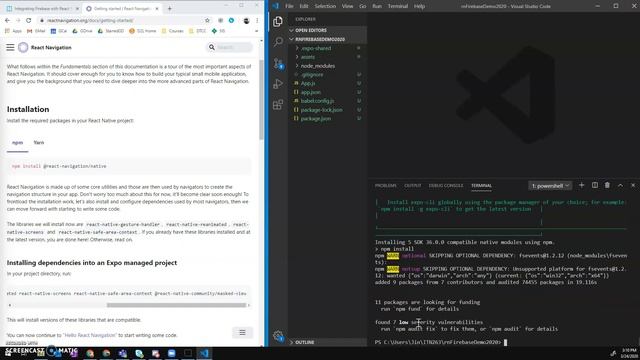This screenshot has width=640, height=360.
Task: Launch VS Code from the Windows taskbar
Action: click(204, 353)
